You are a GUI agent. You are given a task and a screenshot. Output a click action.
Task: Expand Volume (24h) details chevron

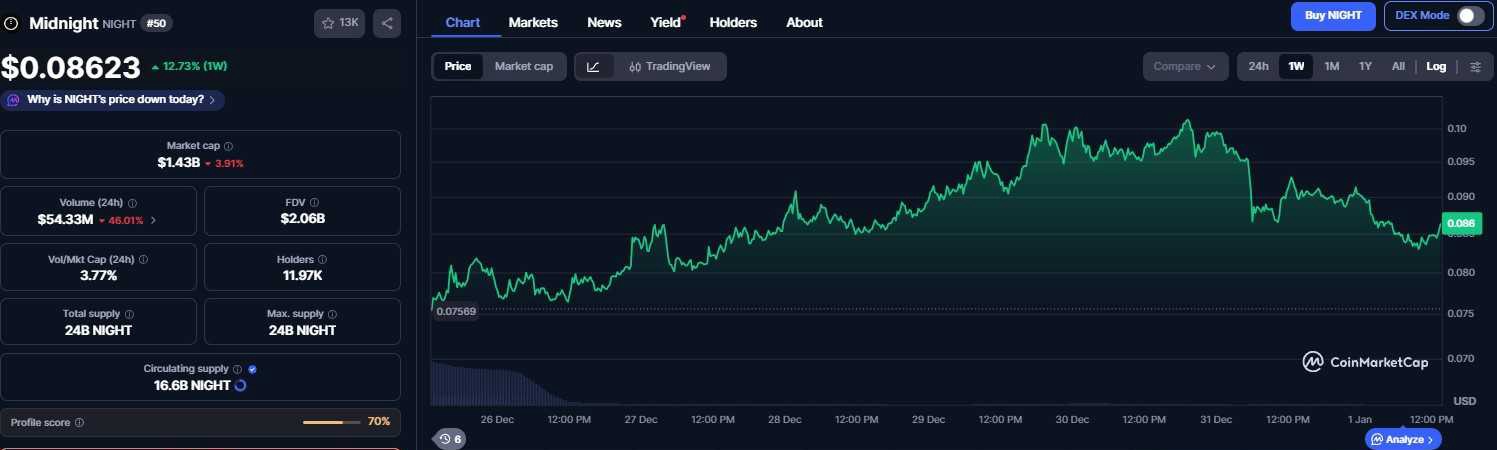pyautogui.click(x=153, y=220)
